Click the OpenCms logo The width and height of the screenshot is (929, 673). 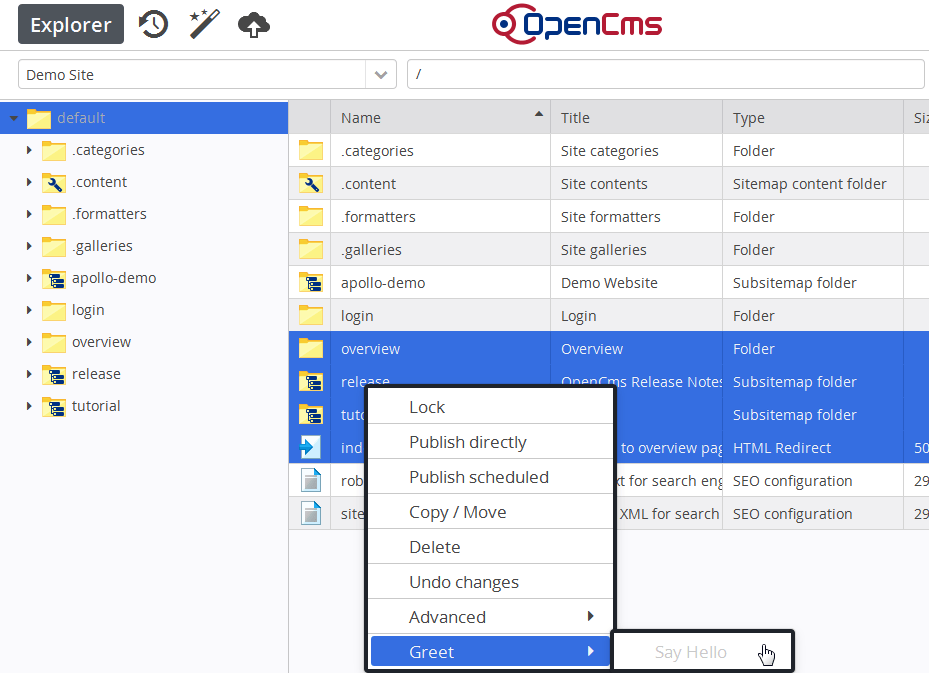tap(576, 24)
